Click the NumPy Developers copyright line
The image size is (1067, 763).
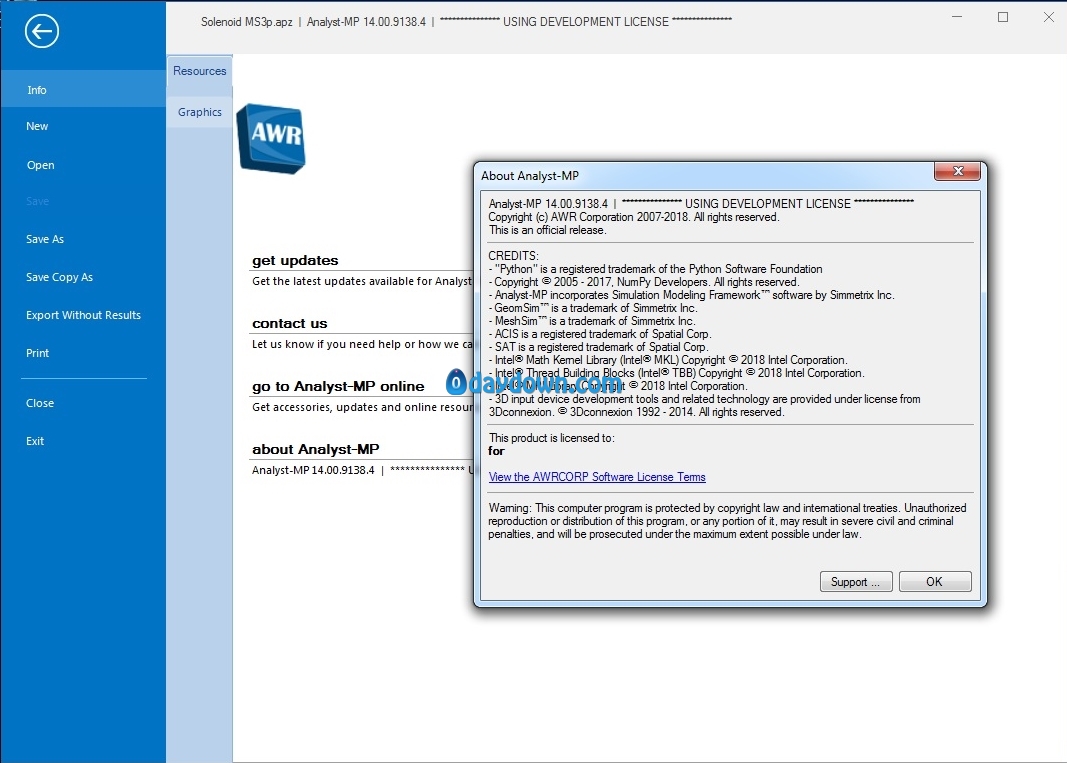643,282
